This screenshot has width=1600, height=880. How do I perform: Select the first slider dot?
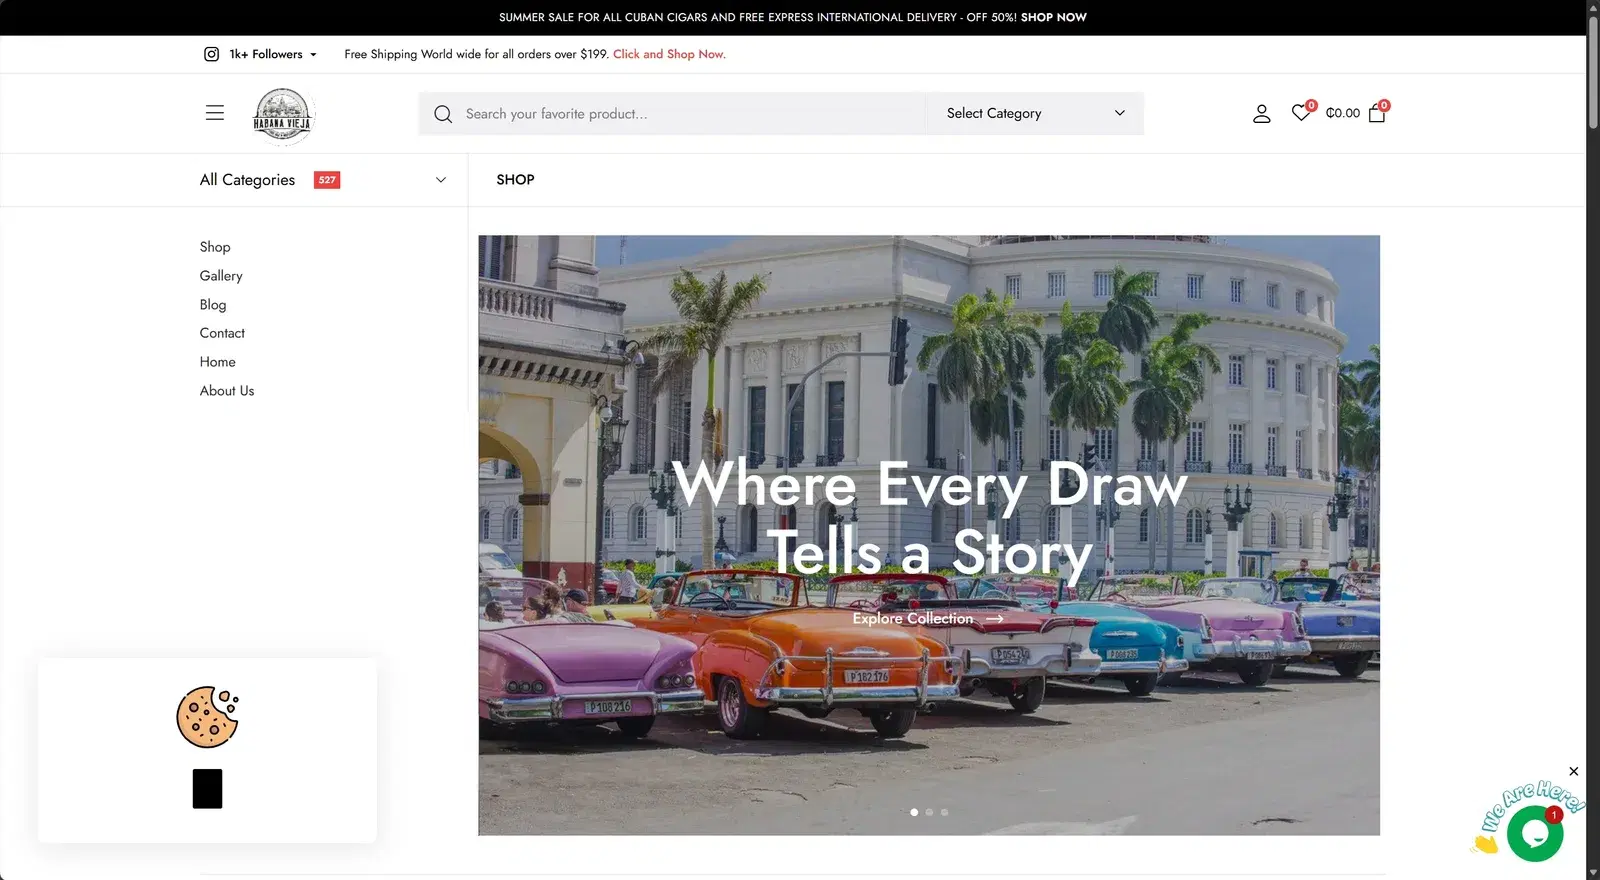coord(914,812)
